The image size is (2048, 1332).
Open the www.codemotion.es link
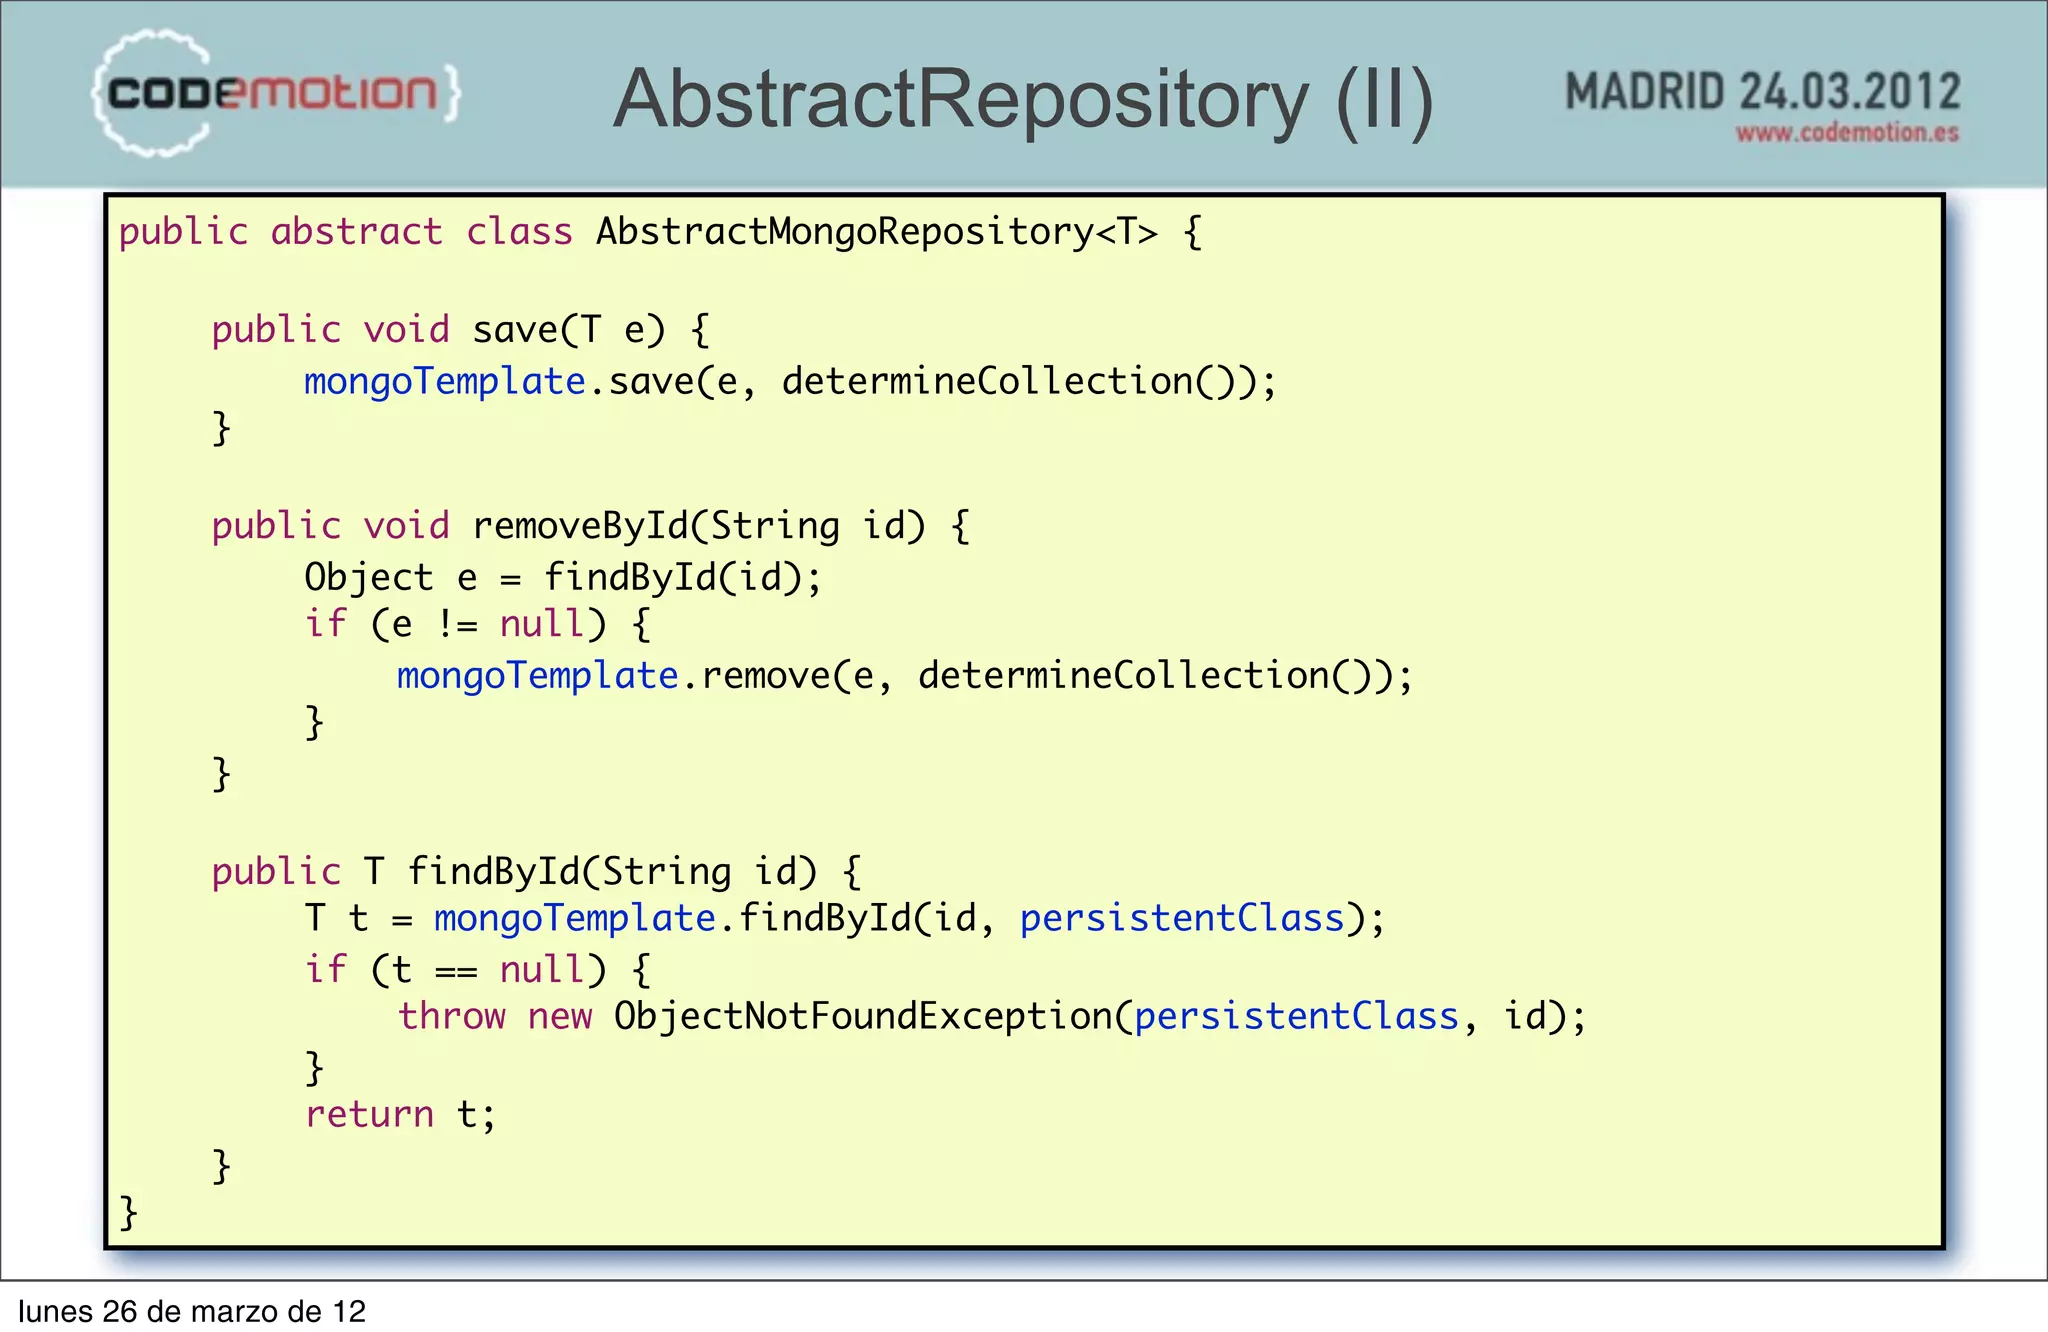(1846, 133)
